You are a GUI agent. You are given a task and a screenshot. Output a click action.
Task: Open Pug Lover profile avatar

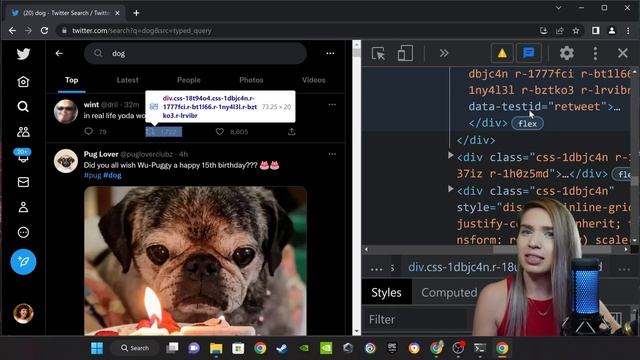[66, 161]
